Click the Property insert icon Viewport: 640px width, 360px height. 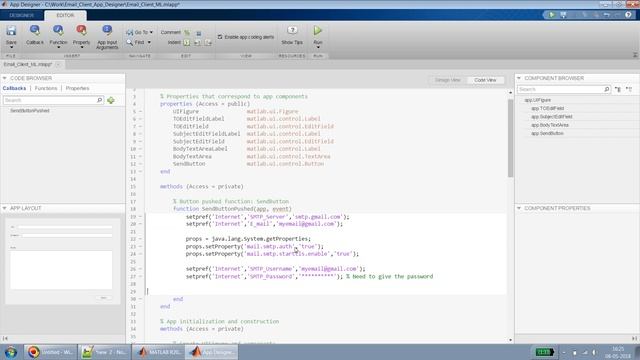pyautogui.click(x=81, y=30)
